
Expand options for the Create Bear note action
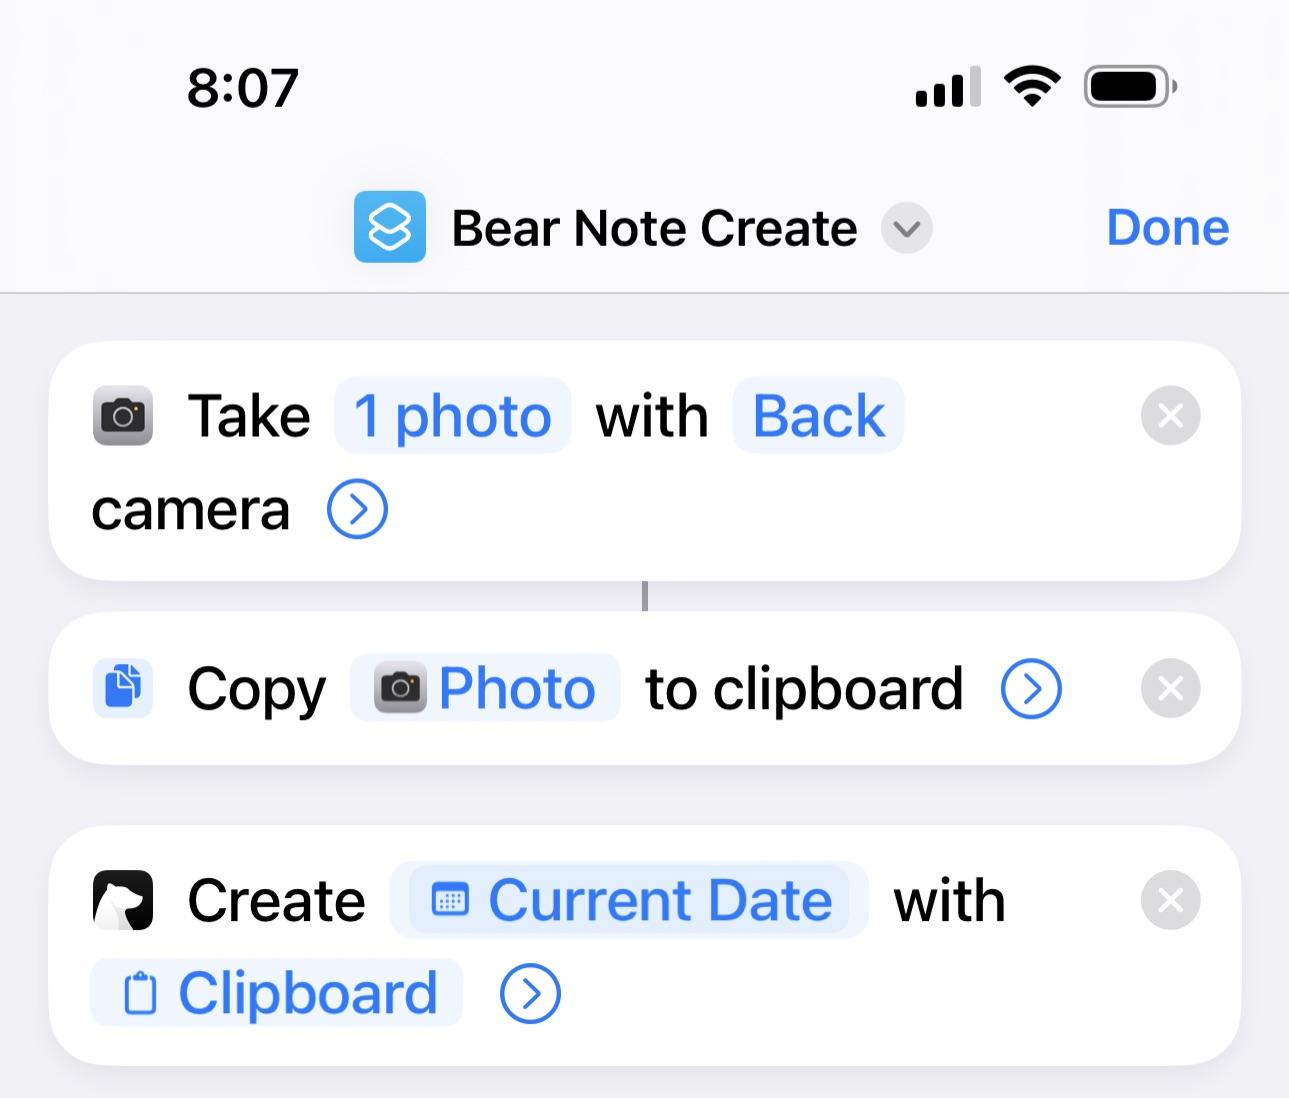coord(529,993)
